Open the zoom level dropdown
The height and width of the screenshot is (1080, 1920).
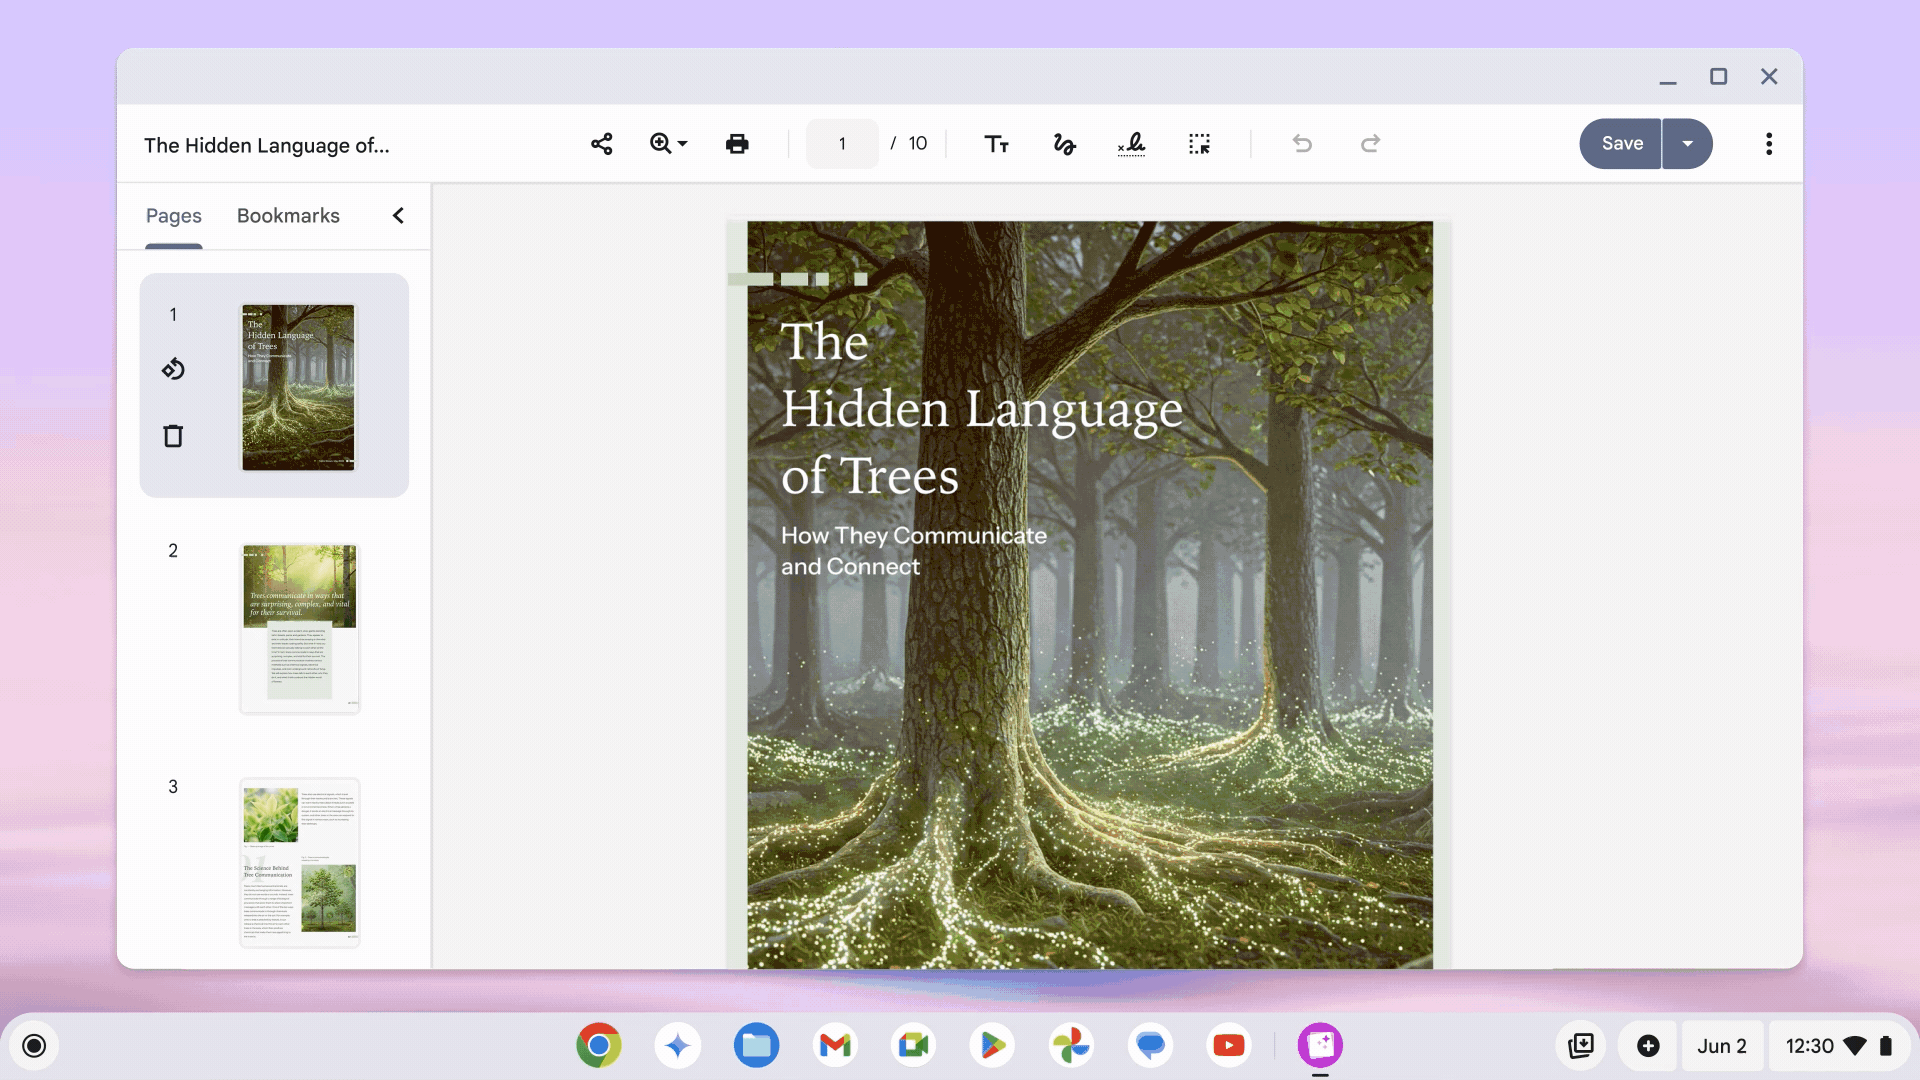coord(668,144)
